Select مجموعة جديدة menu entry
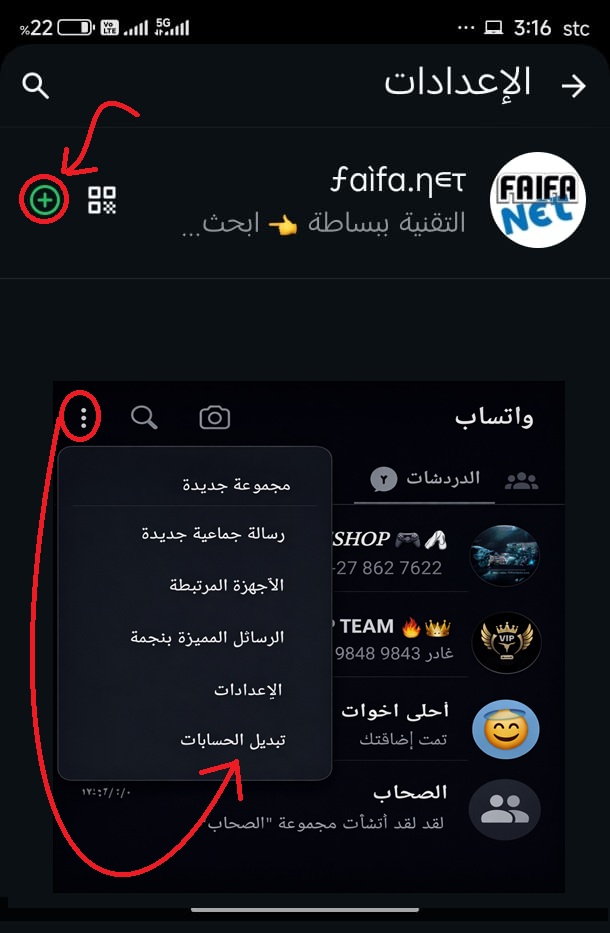 pos(236,485)
